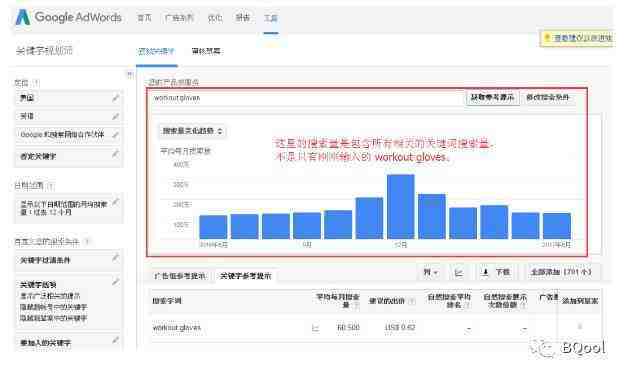Click the help icon beside custom search filters heading

(87, 241)
